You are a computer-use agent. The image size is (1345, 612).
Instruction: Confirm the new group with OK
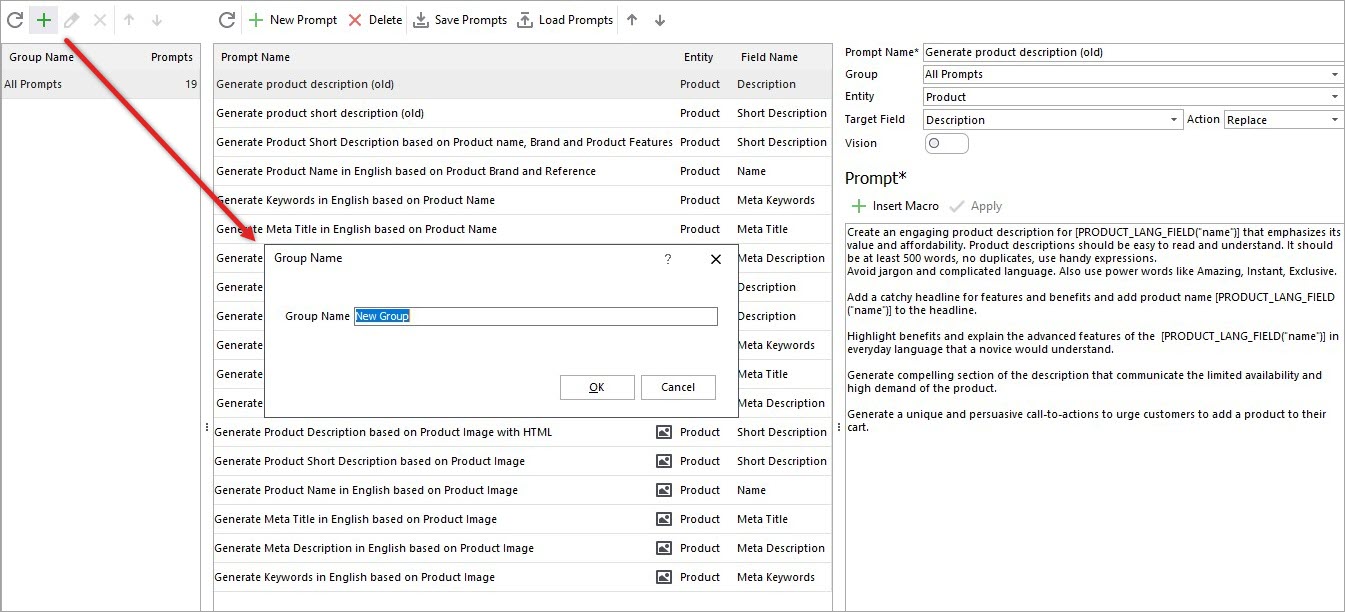597,387
